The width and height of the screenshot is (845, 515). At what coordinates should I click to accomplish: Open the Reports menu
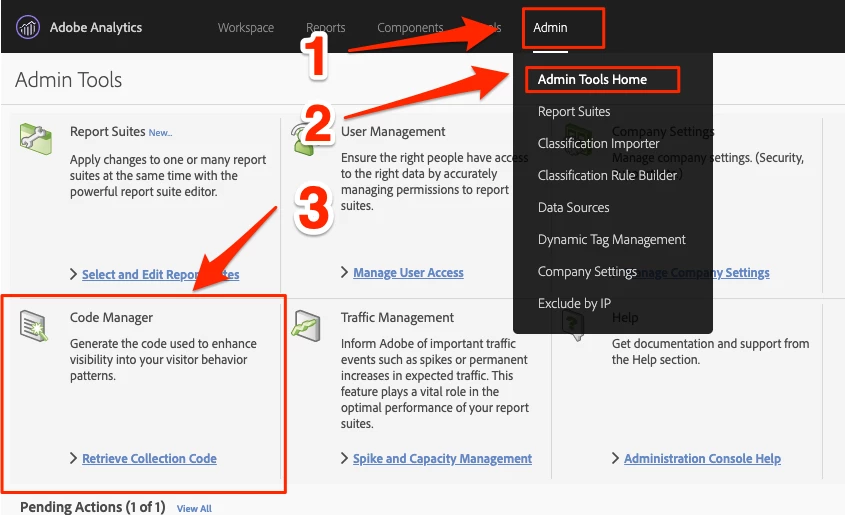pos(325,27)
